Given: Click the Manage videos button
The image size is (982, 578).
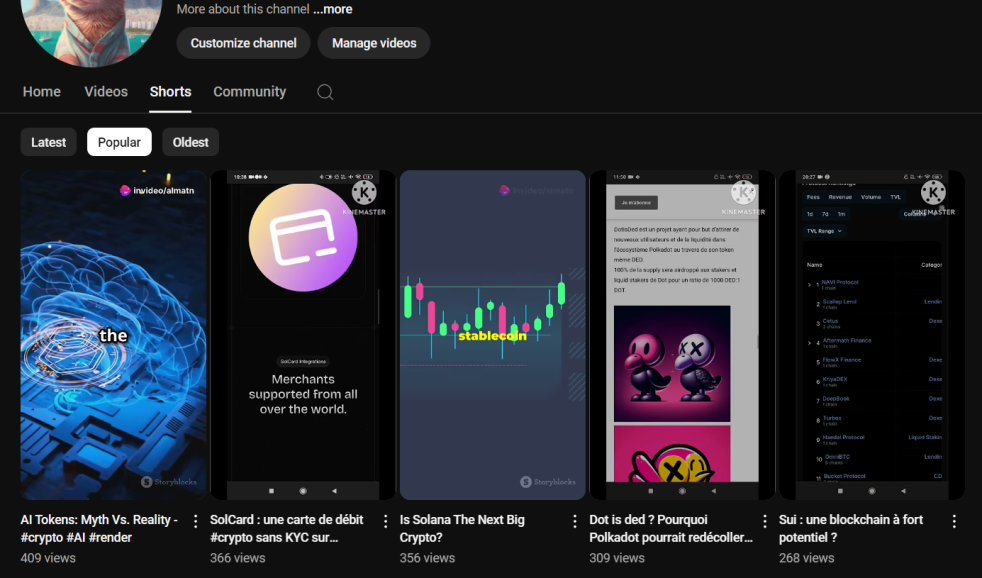Looking at the screenshot, I should (x=374, y=43).
